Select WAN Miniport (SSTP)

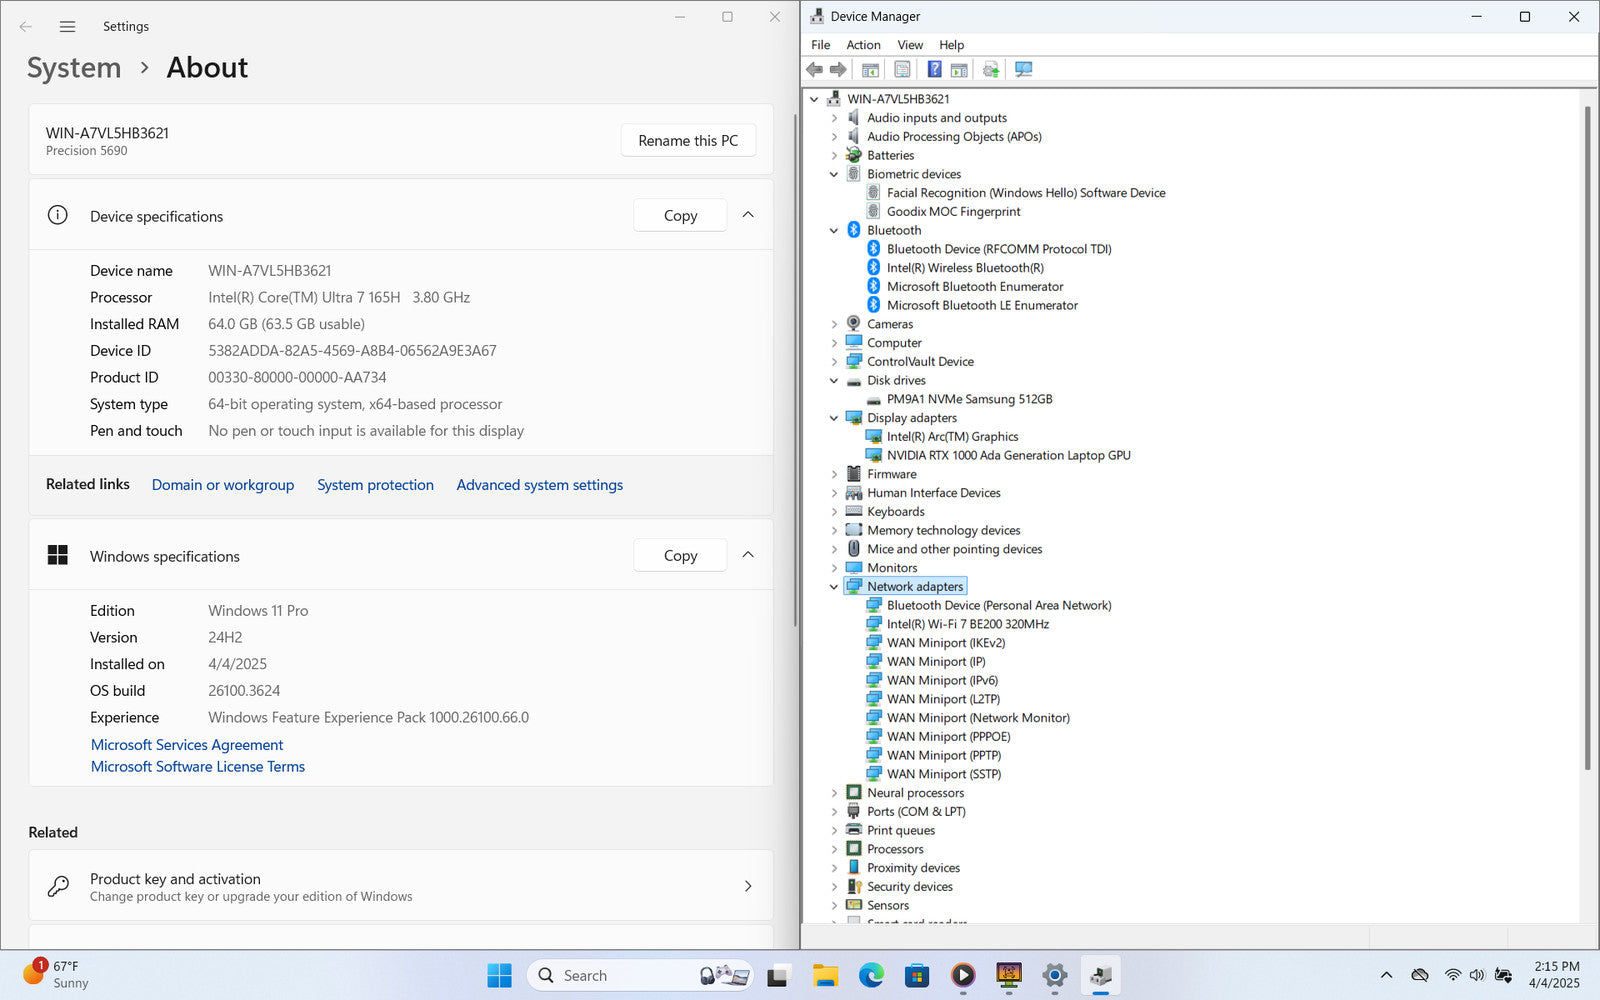pyautogui.click(x=943, y=774)
